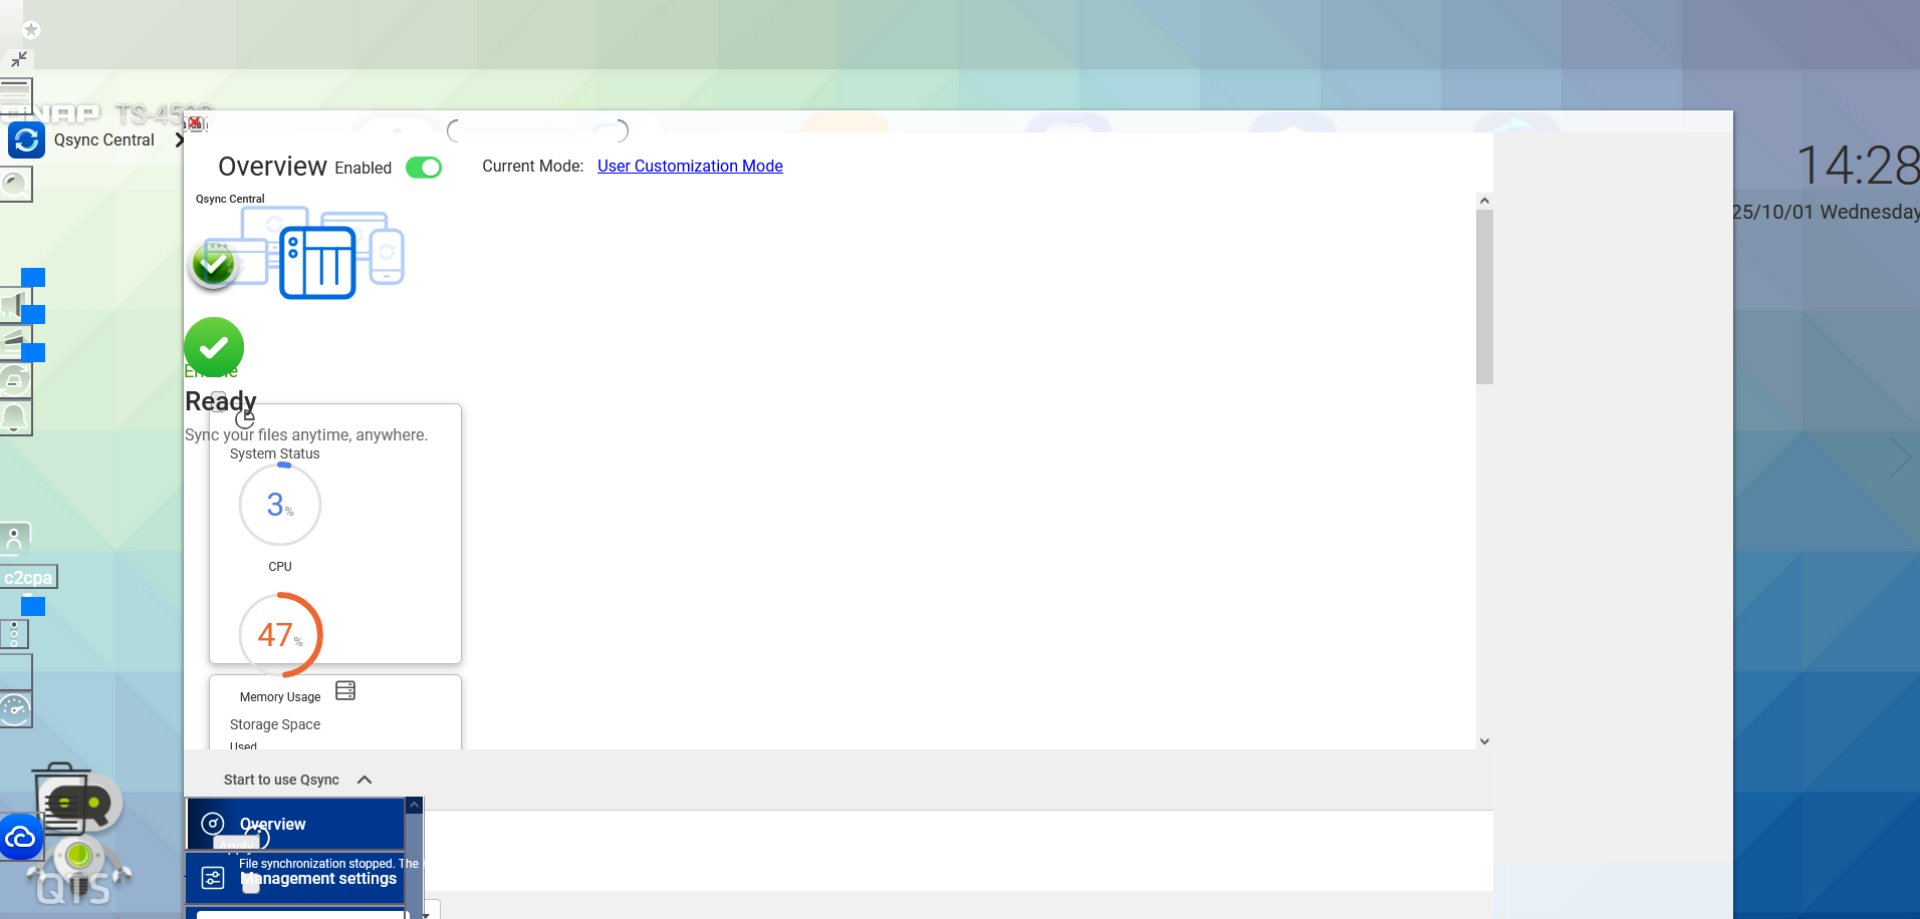
Task: Open Management settings in the navigation menu
Action: pyautogui.click(x=295, y=878)
